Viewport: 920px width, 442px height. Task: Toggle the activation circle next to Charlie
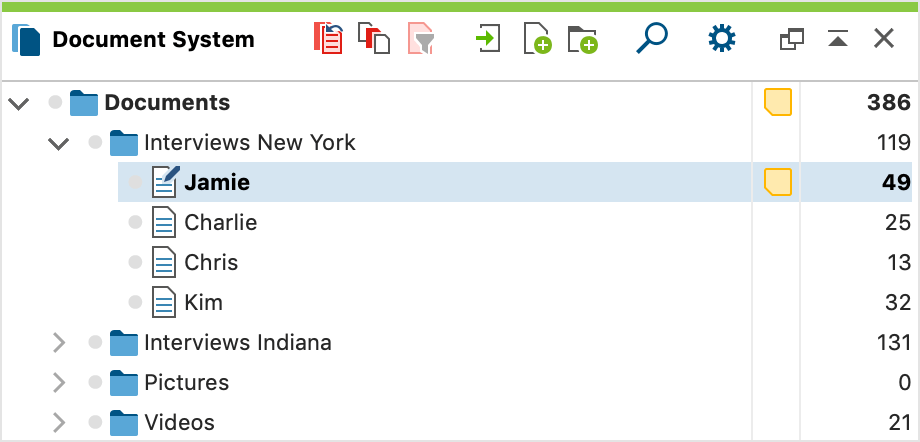point(136,222)
